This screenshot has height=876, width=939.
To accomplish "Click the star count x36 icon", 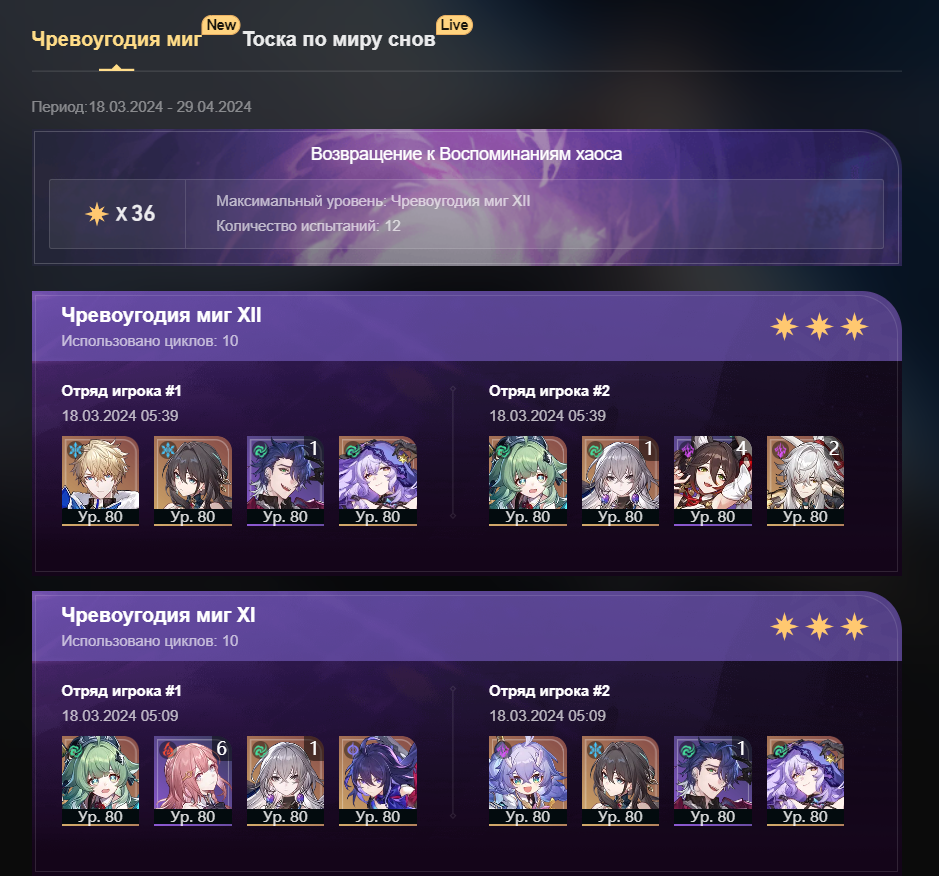I will point(96,214).
